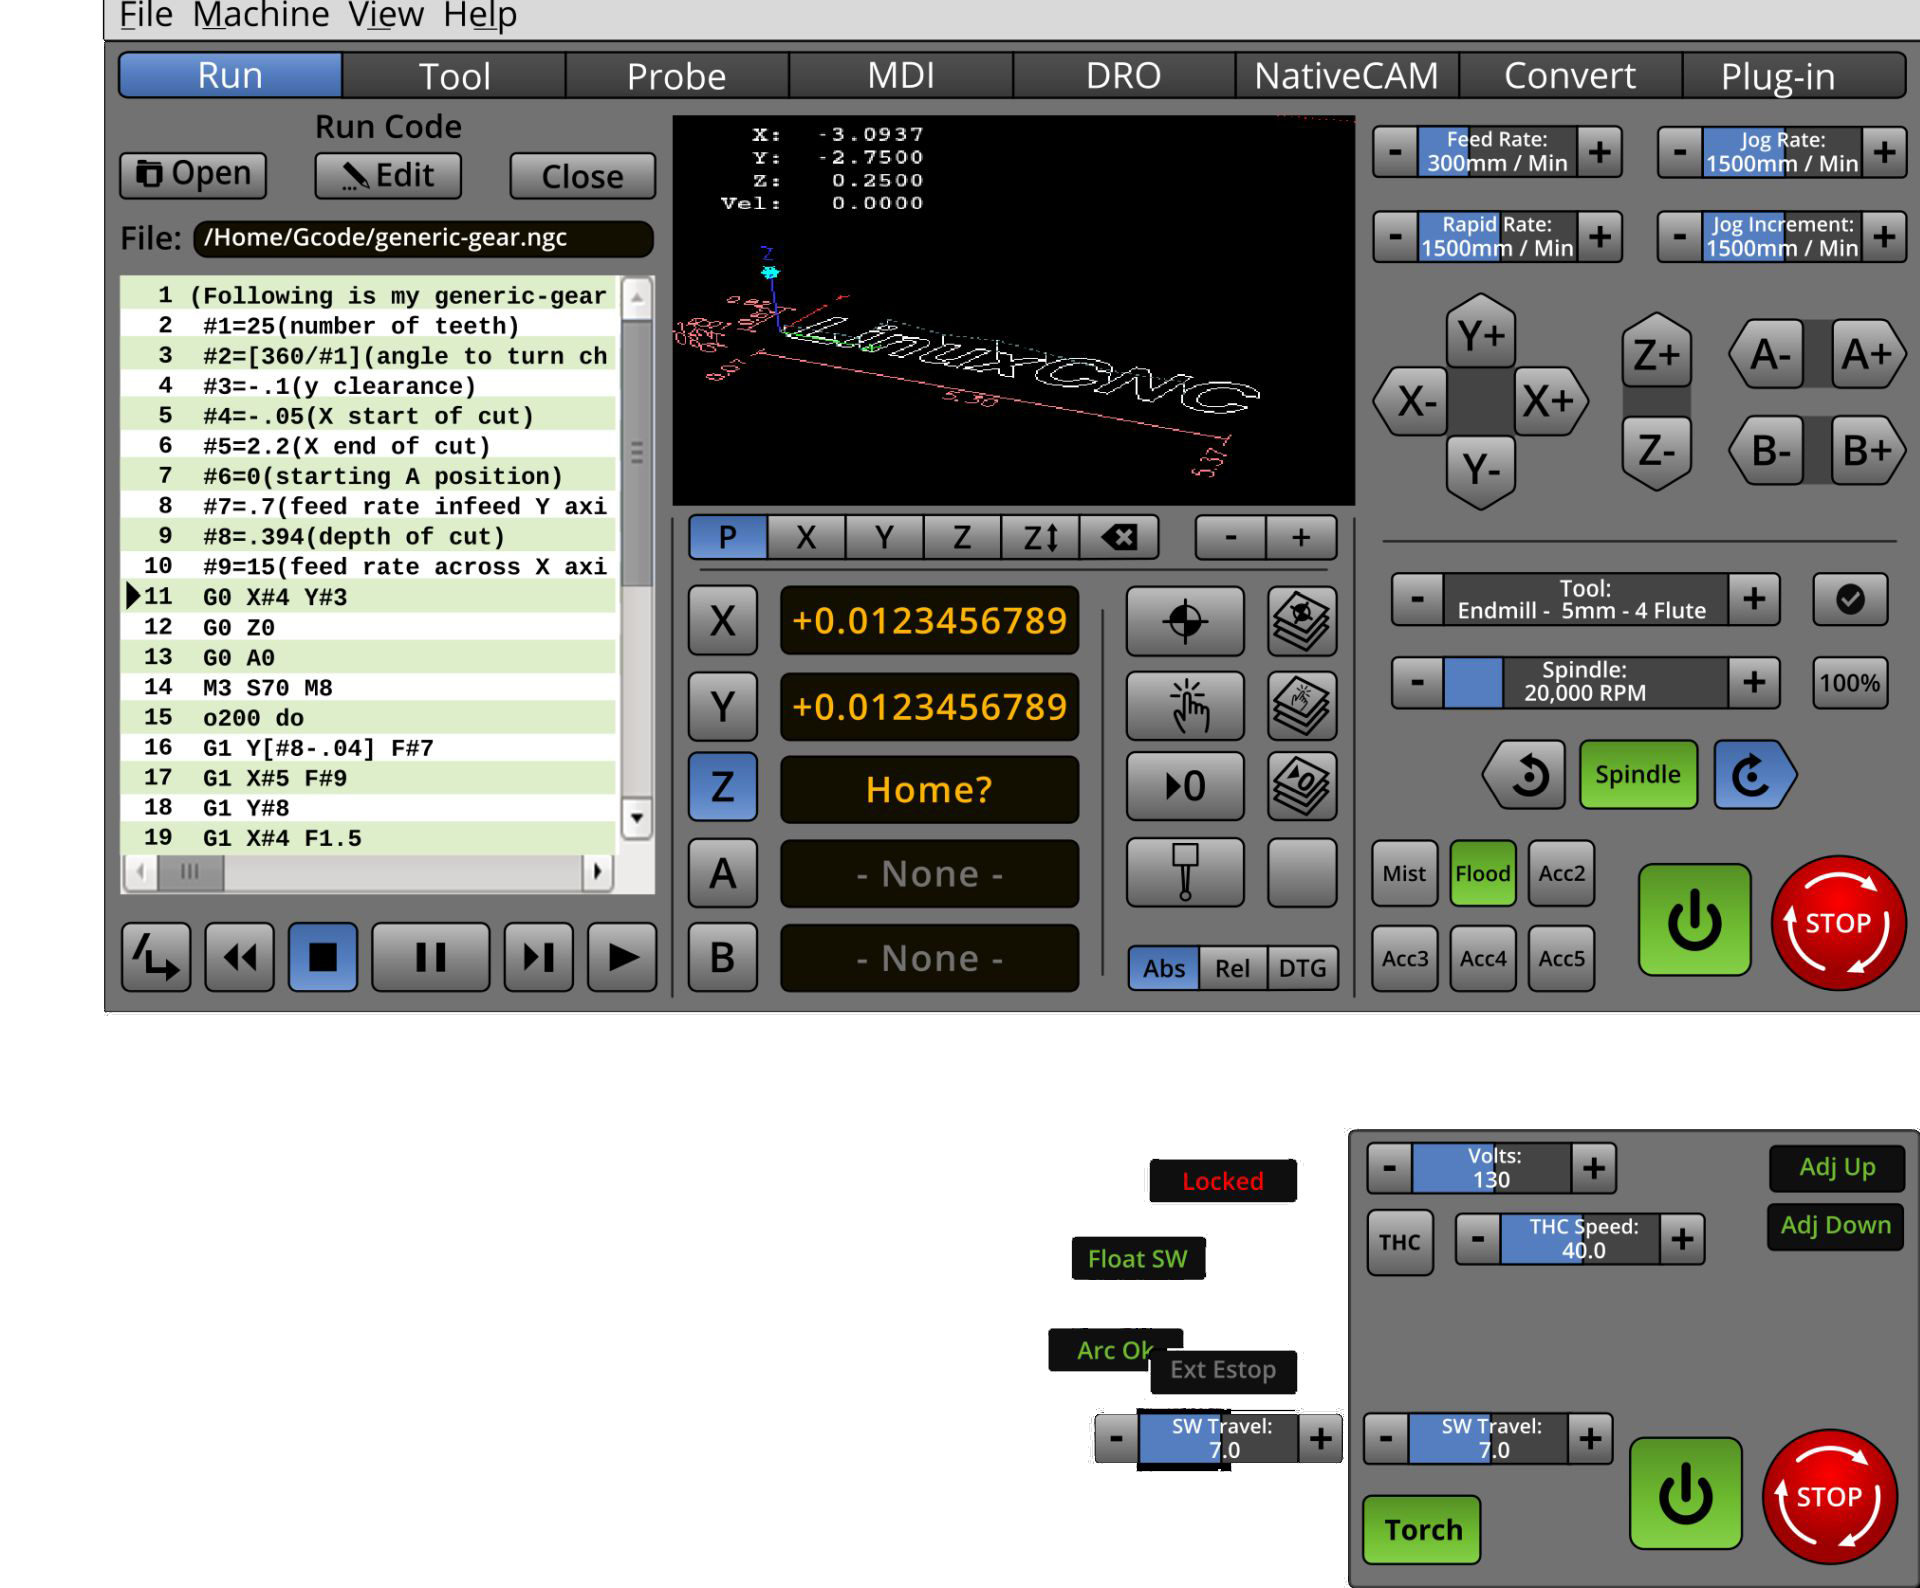Stop the running program

[323, 957]
